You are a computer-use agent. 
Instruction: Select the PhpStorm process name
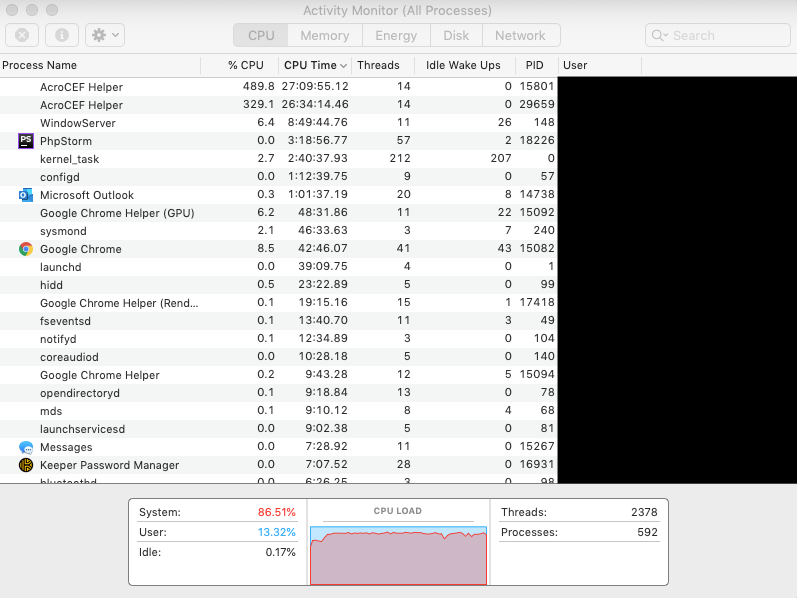66,141
